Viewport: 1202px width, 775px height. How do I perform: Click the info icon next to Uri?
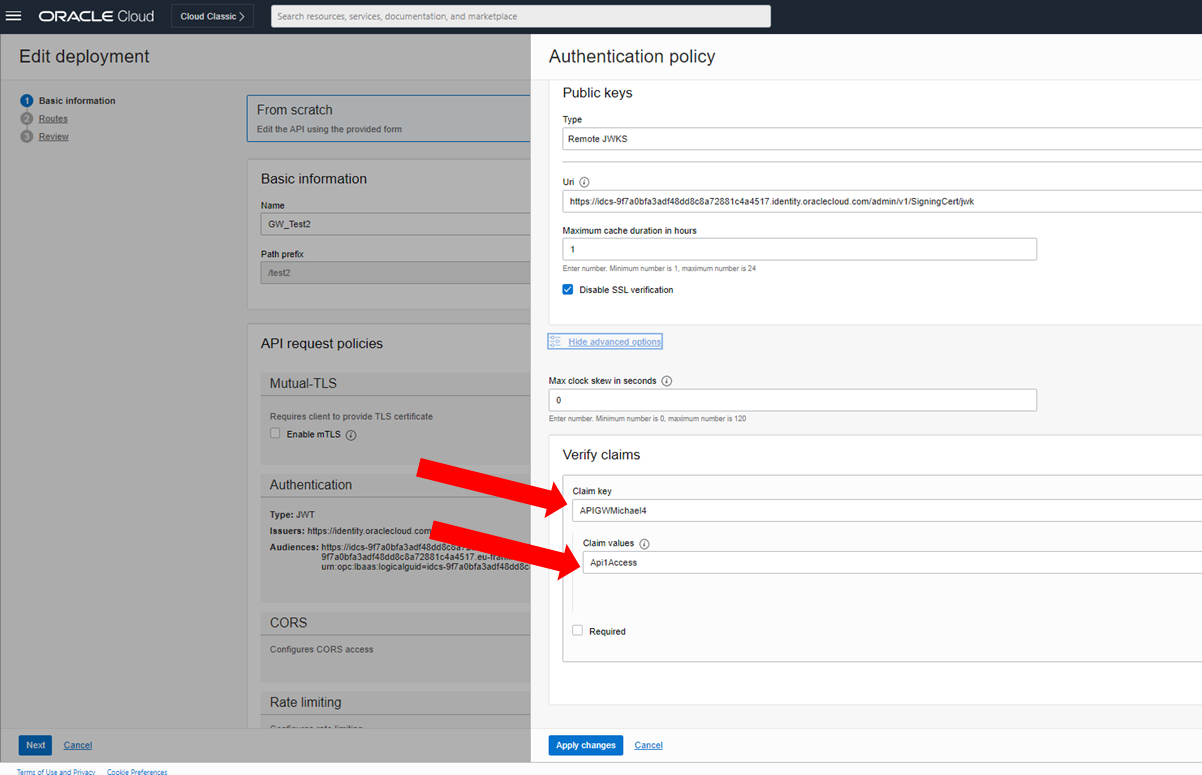click(x=584, y=182)
